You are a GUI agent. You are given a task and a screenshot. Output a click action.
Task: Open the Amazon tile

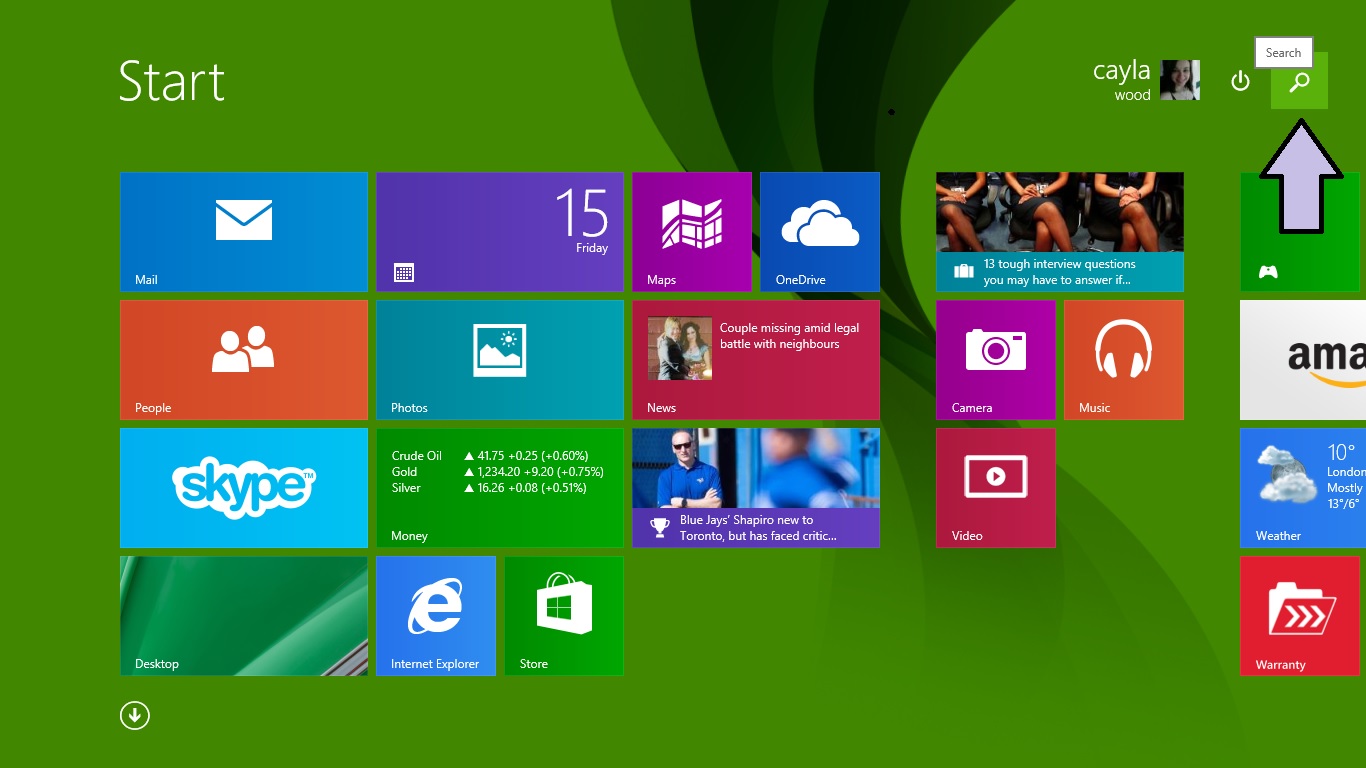coord(1303,360)
